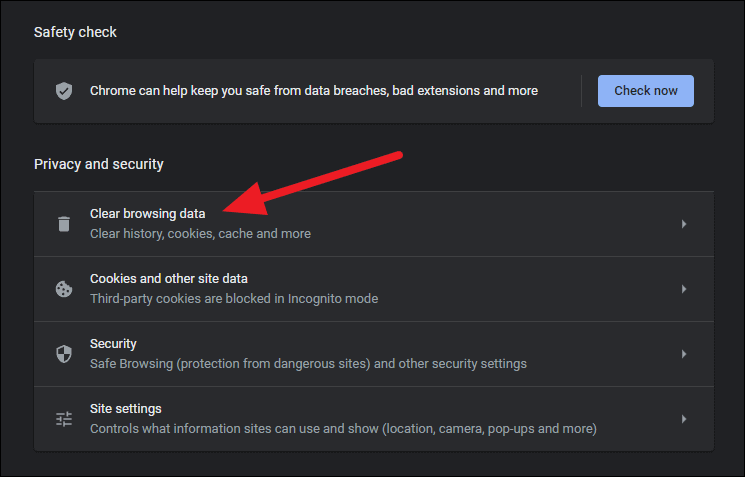
Task: Click the Safe Browsing protection description text
Action: 308,364
